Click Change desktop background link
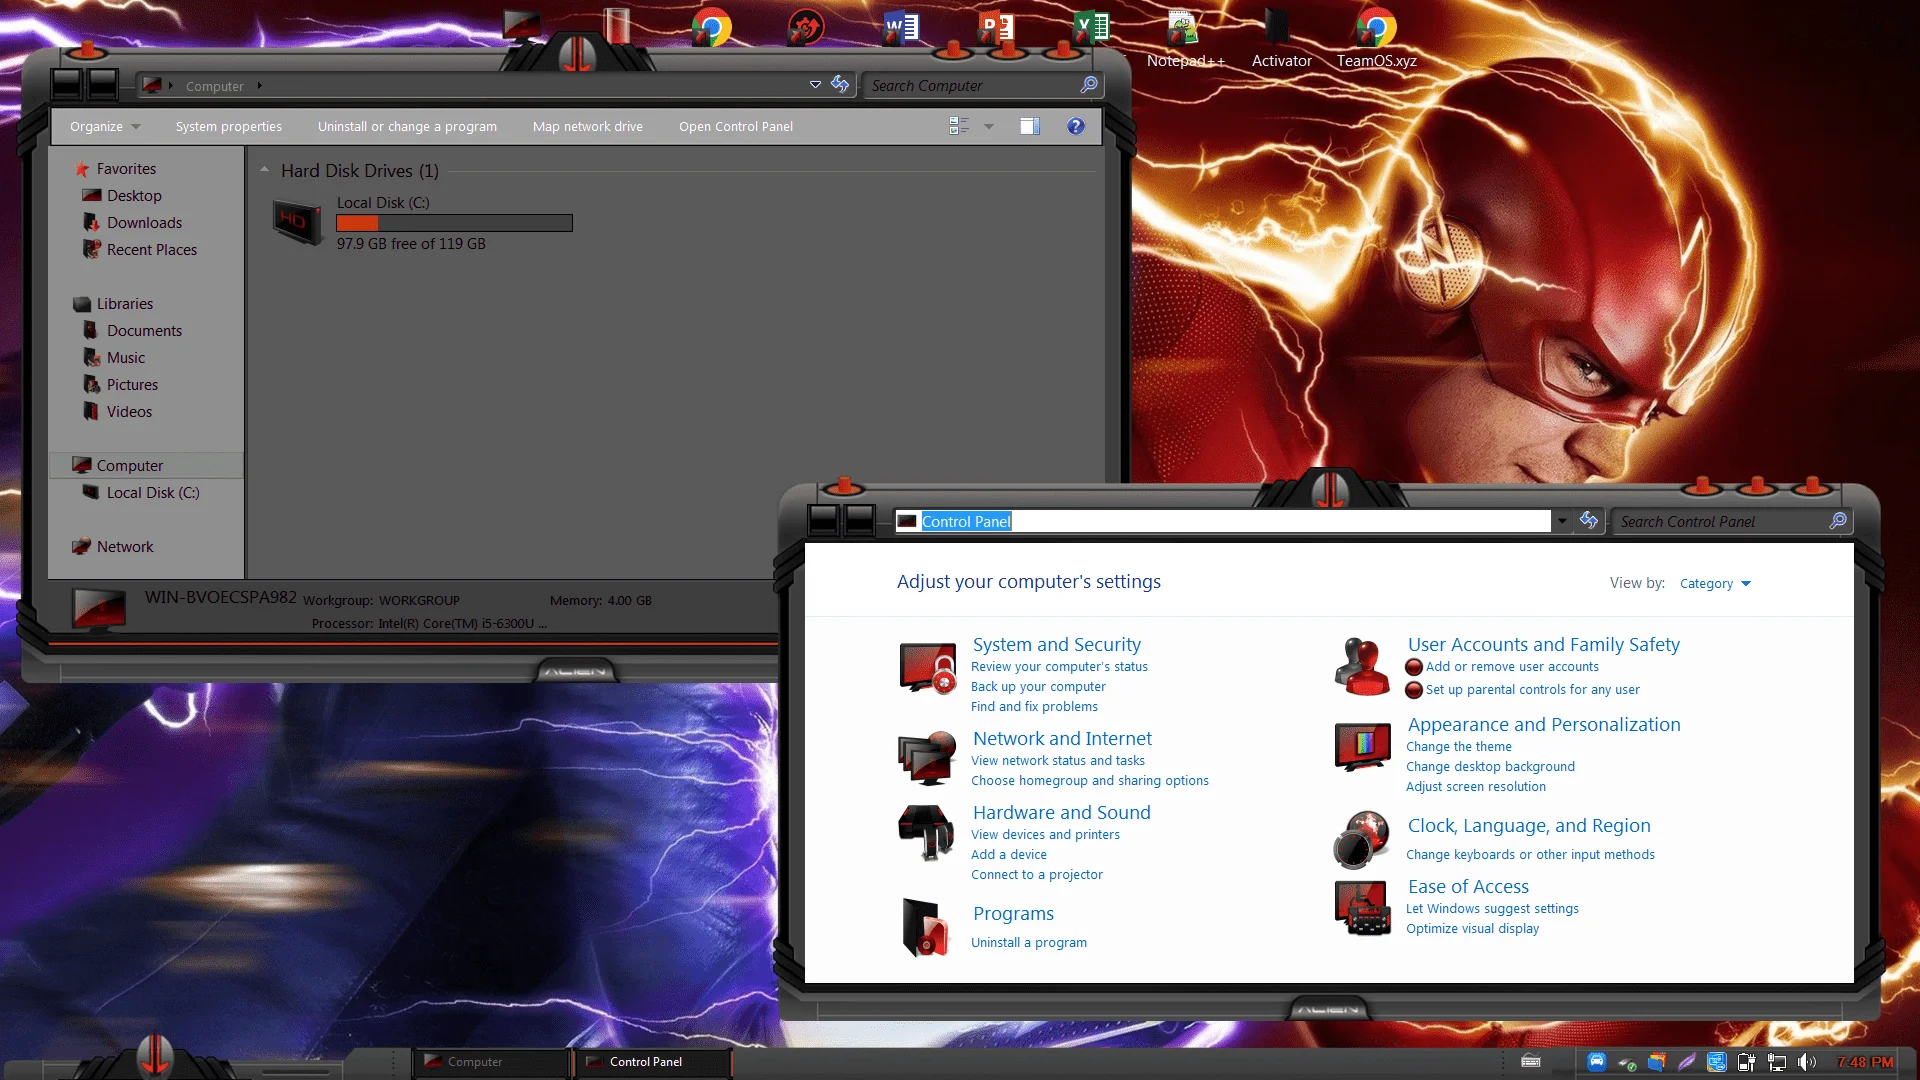This screenshot has width=1920, height=1080. 1490,766
